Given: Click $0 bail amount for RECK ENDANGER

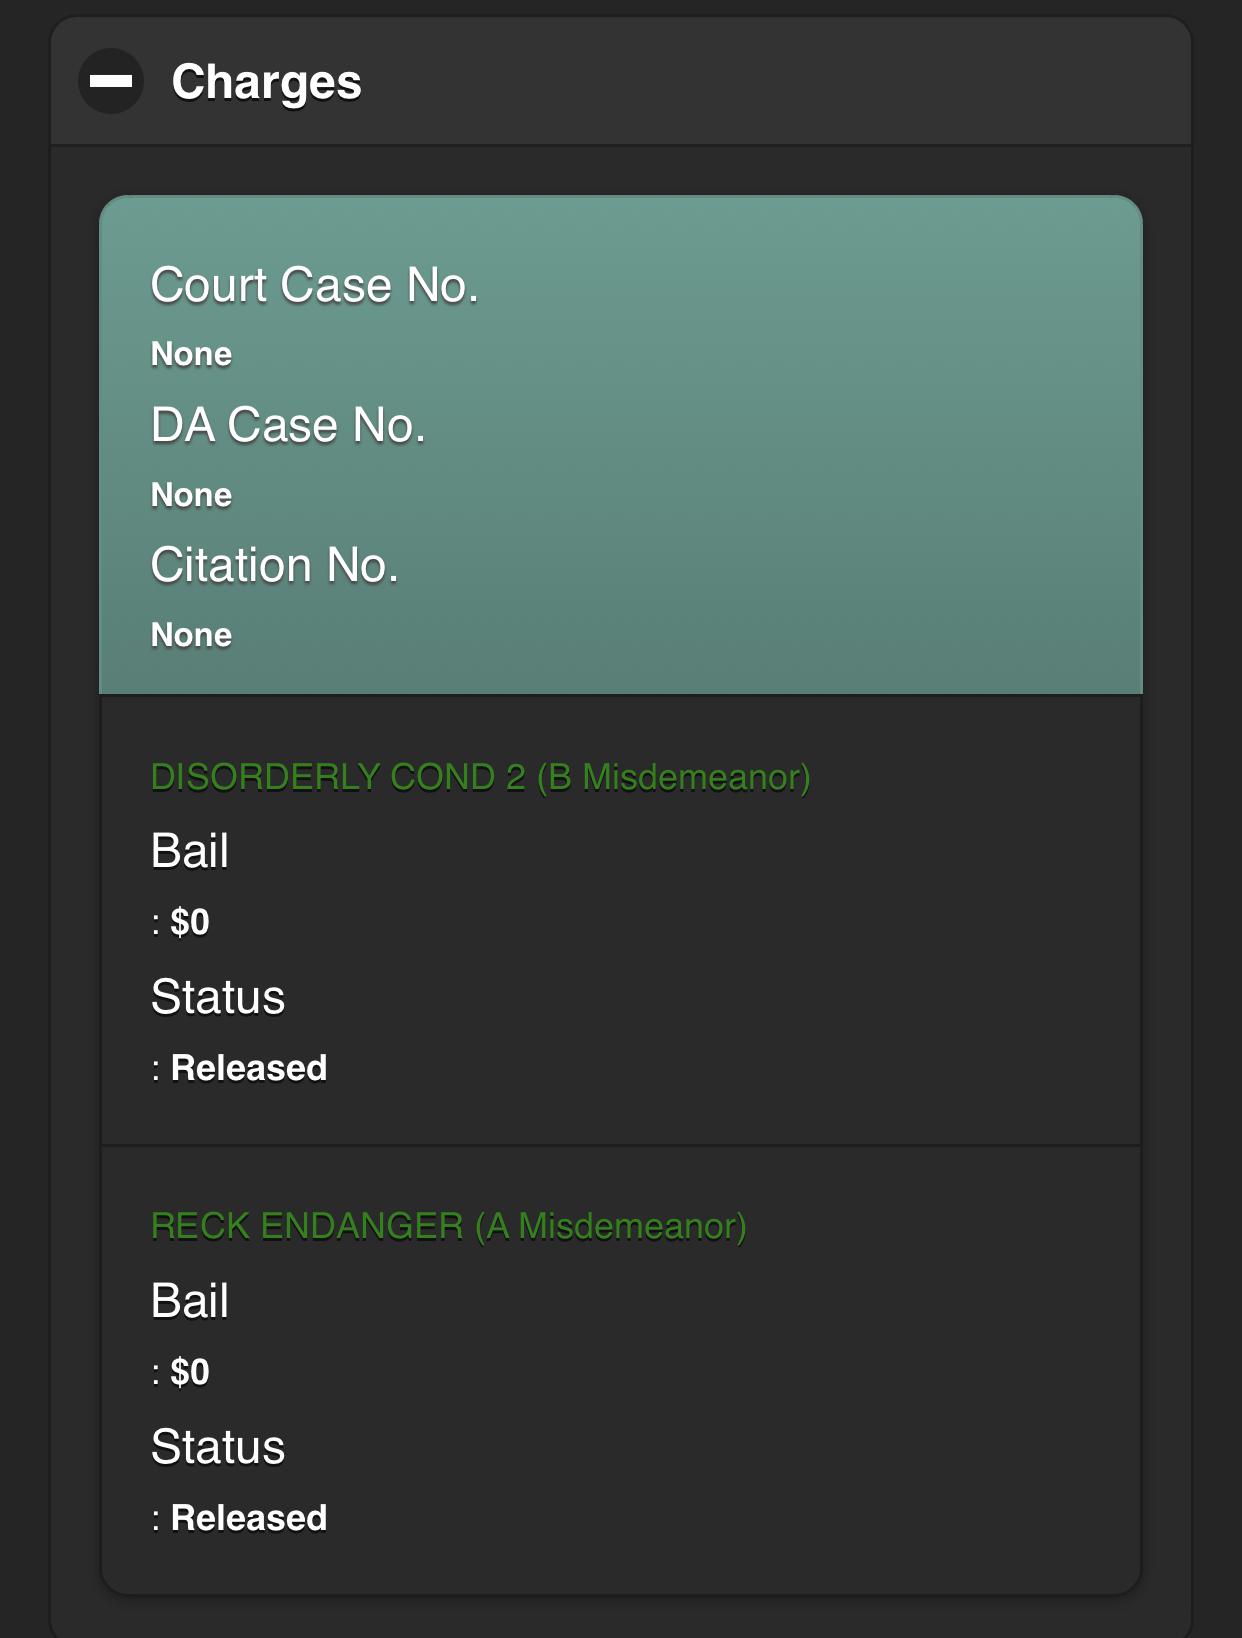Looking at the screenshot, I should [x=189, y=1372].
